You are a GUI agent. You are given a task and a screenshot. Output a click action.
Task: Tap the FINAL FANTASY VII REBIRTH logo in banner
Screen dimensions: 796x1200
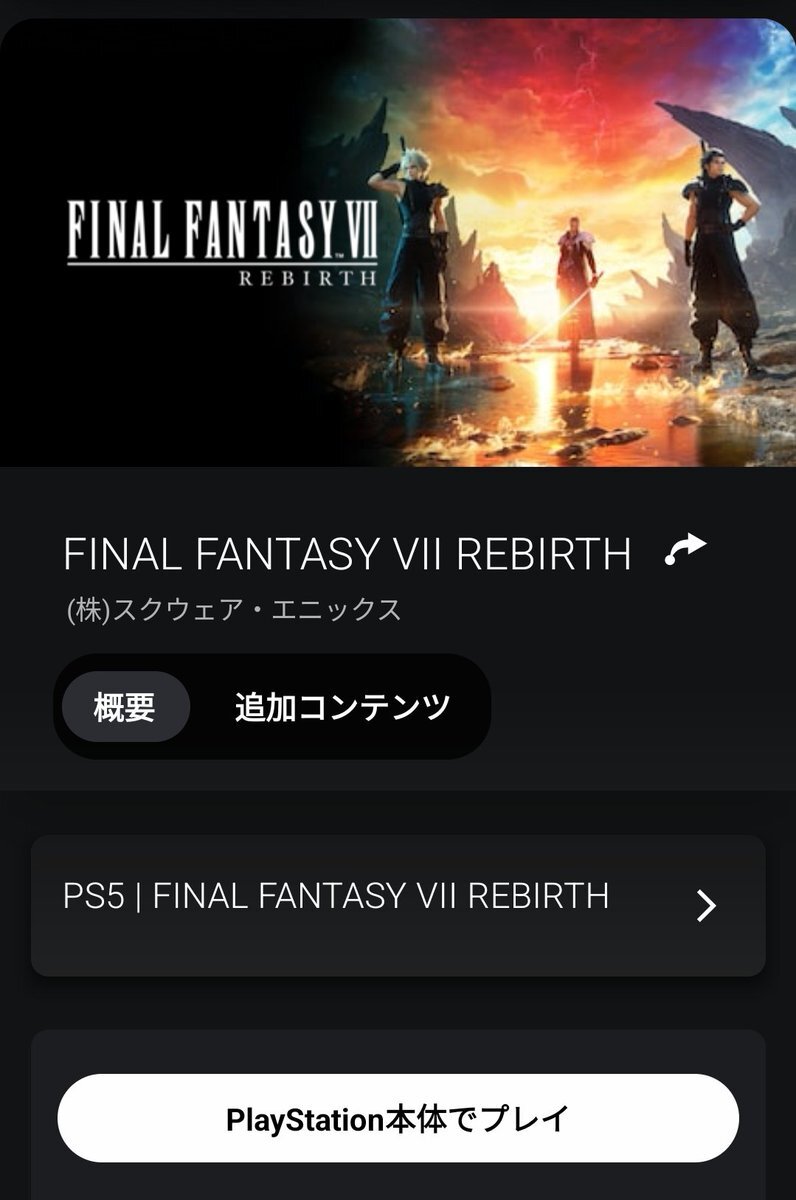click(x=222, y=241)
